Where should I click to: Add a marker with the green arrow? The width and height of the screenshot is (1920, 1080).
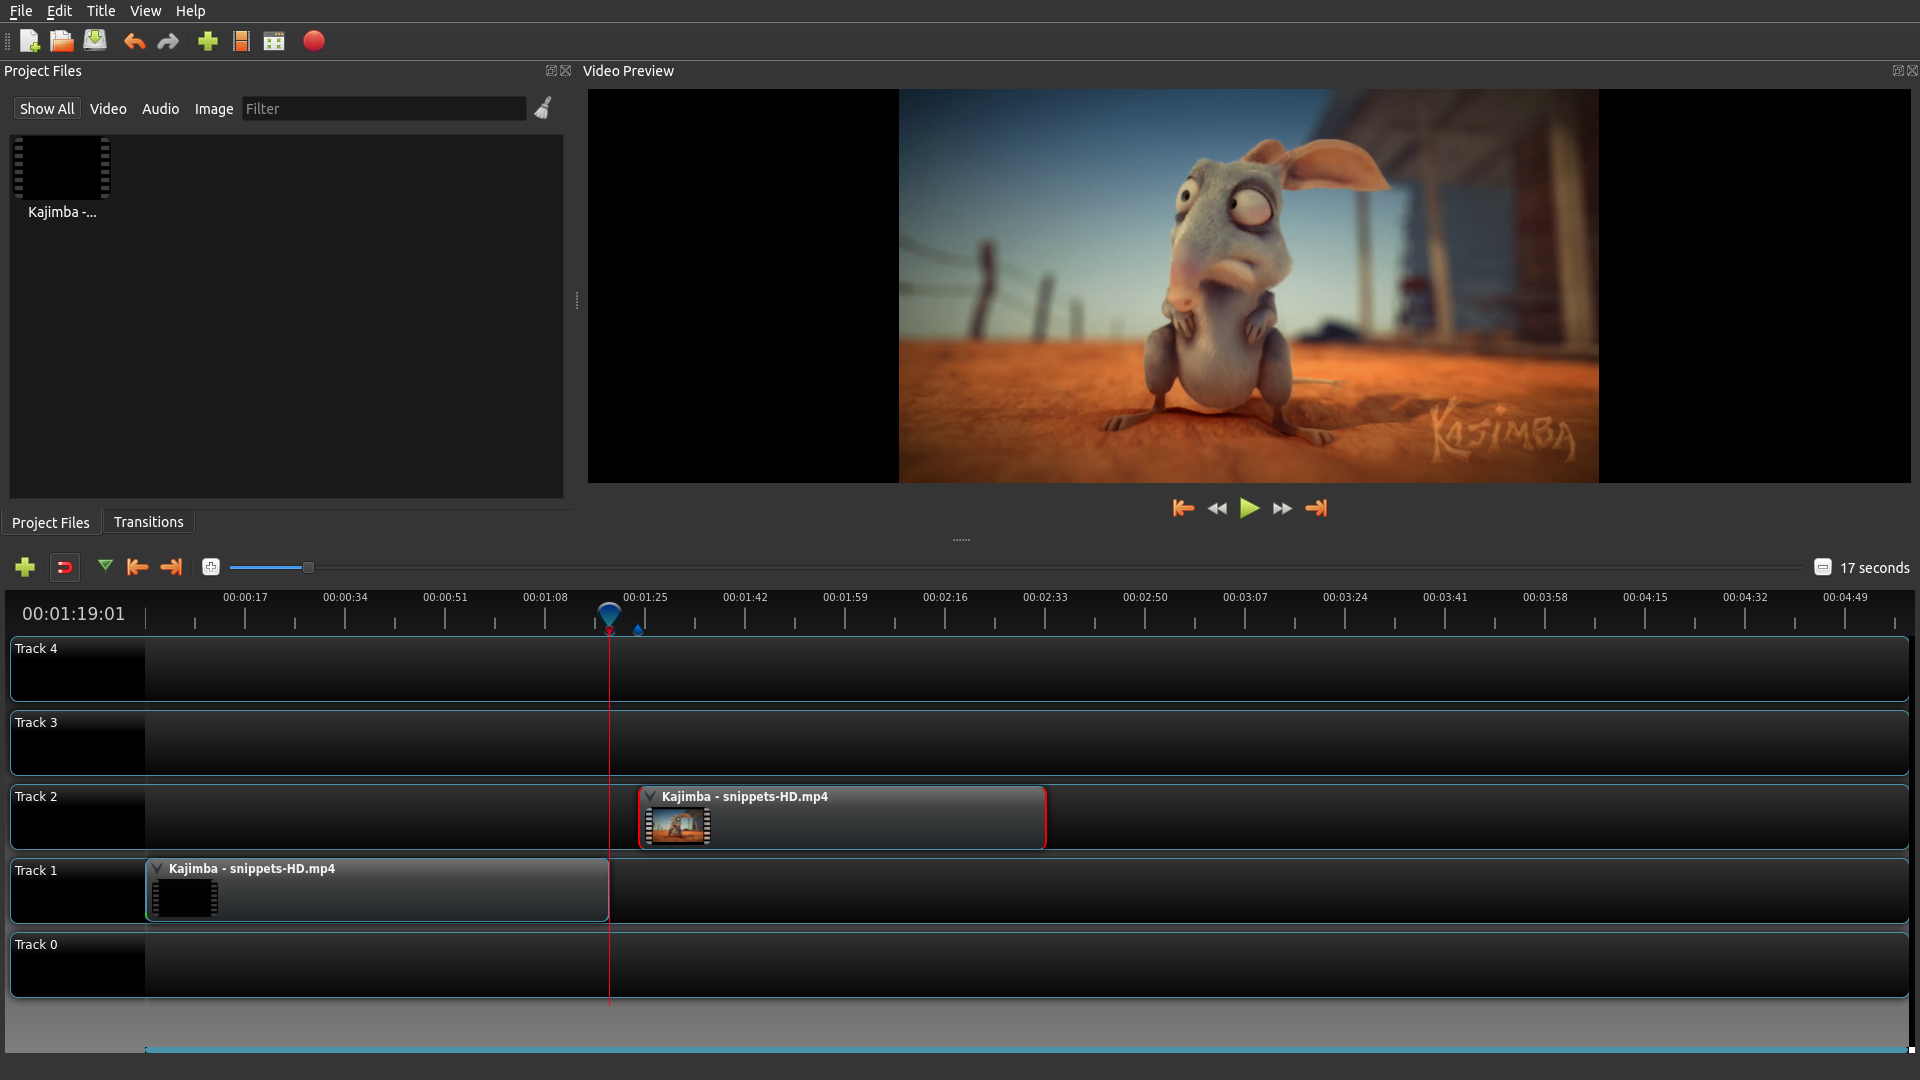point(105,566)
